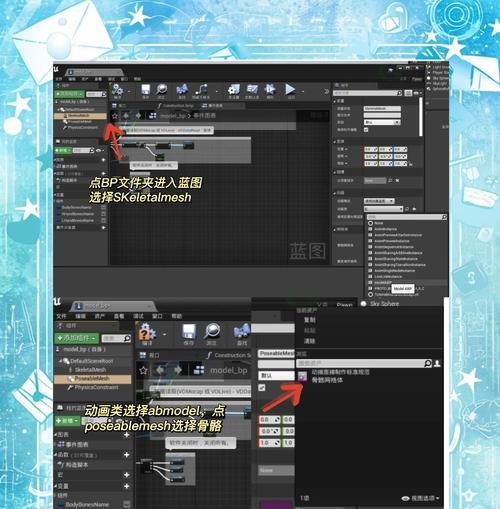Viewport: 500px width, 509px height.
Task: Toggle editable-instance checkbox in upper details panel
Action: [x=366, y=130]
